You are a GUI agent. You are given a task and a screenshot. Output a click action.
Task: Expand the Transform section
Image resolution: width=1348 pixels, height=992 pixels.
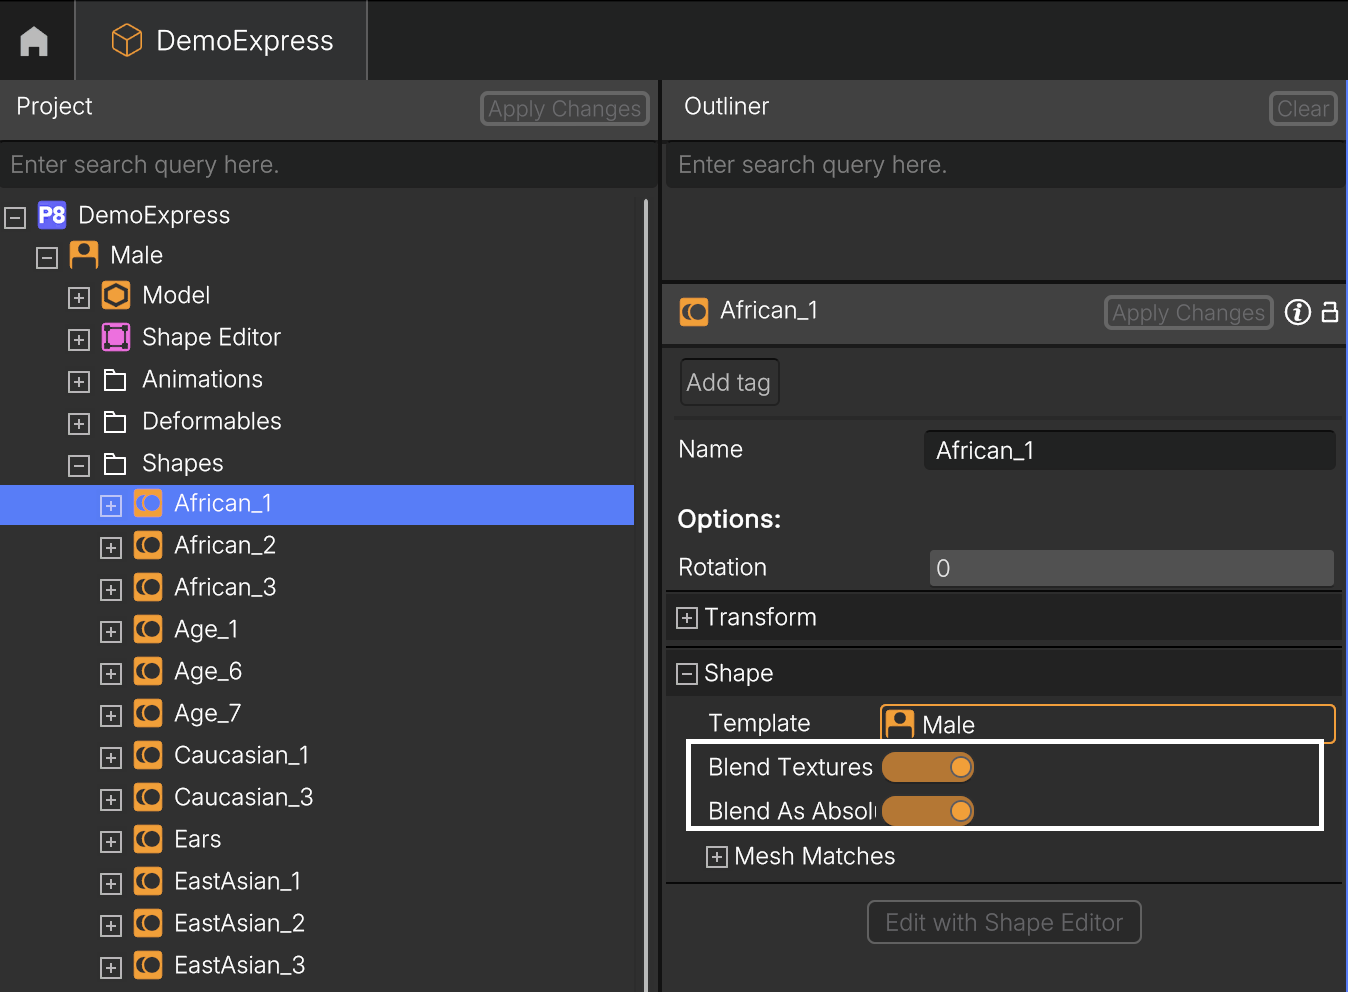click(x=686, y=617)
